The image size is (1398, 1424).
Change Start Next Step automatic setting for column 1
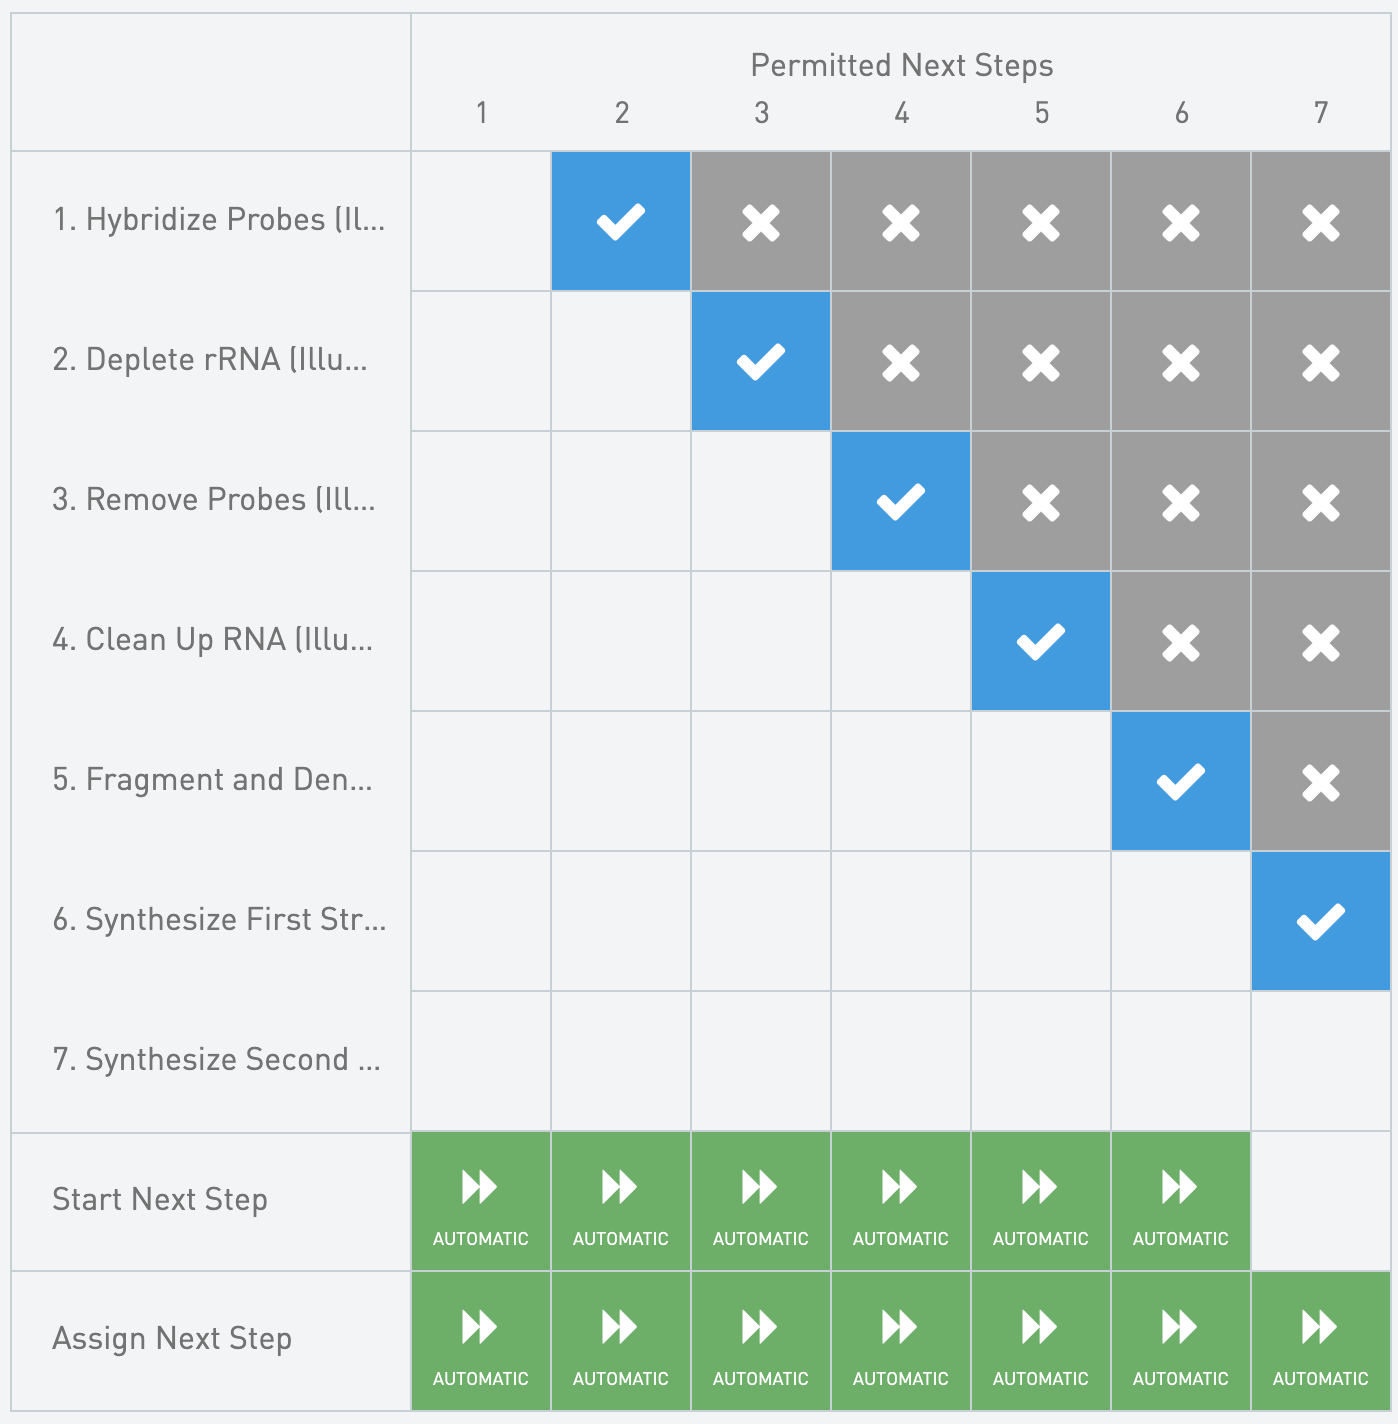(481, 1201)
